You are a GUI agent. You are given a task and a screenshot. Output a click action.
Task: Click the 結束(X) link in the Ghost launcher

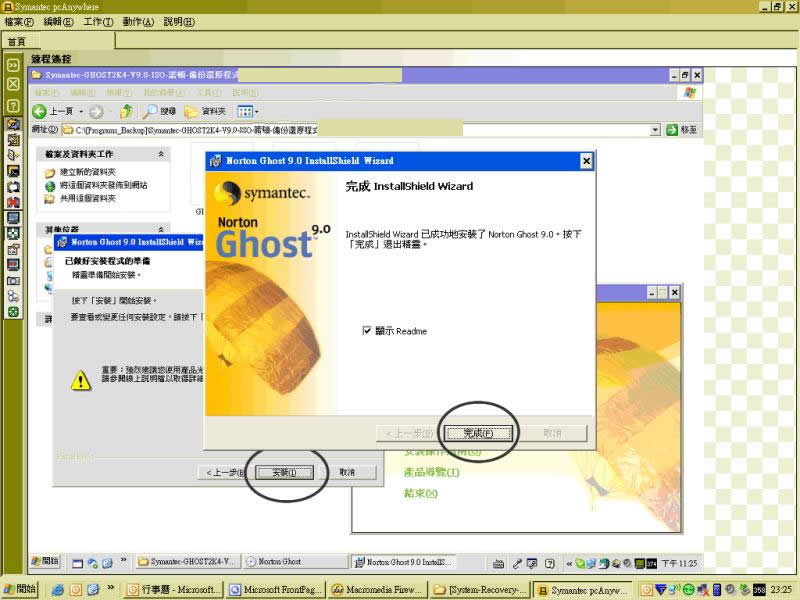pos(421,493)
